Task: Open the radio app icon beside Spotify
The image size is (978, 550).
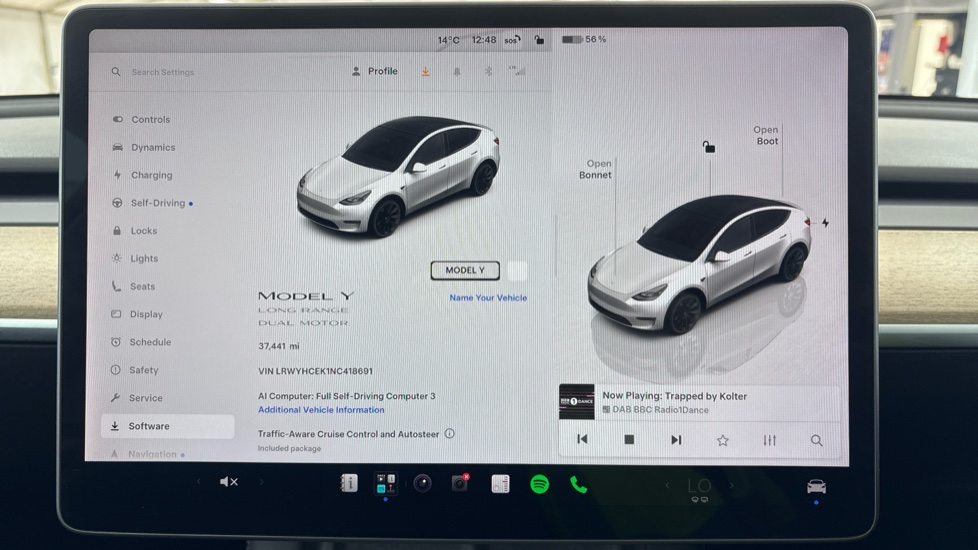Action: tap(500, 484)
